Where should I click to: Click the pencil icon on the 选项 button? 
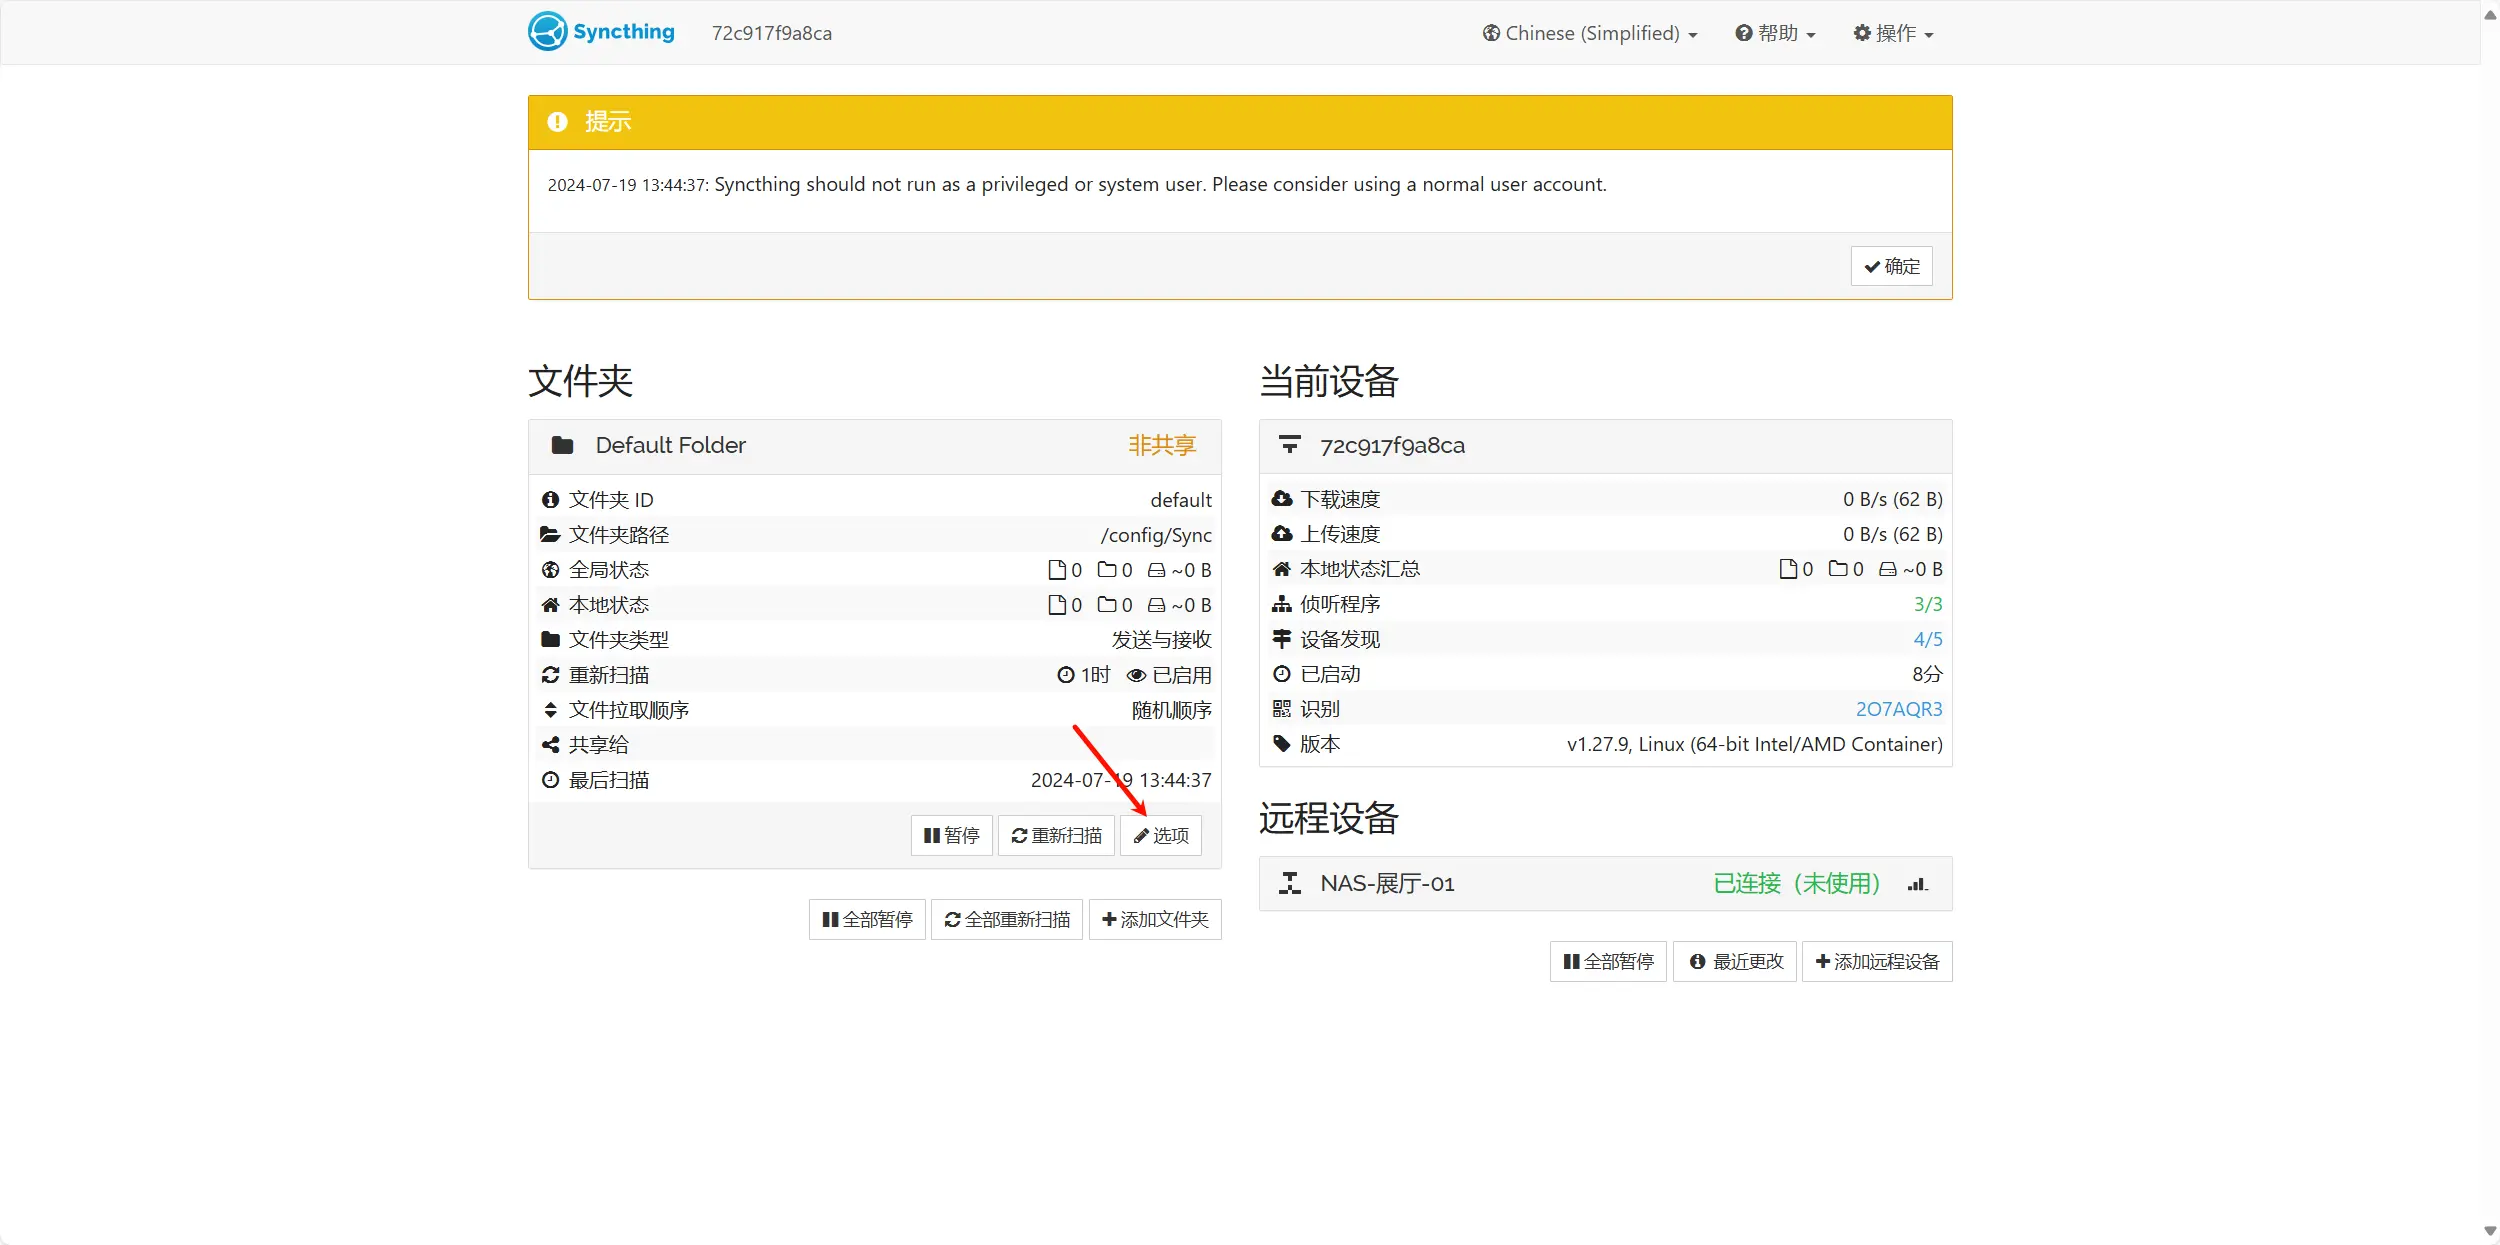pos(1142,835)
